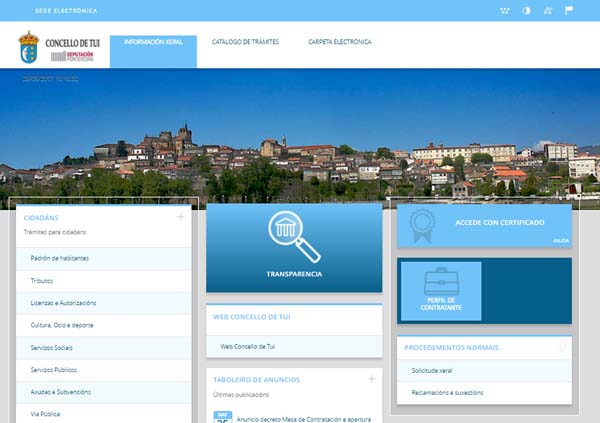Image resolution: width=600 pixels, height=423 pixels.
Task: Expand the Cidadáns panel with plus sign
Action: coord(180,216)
